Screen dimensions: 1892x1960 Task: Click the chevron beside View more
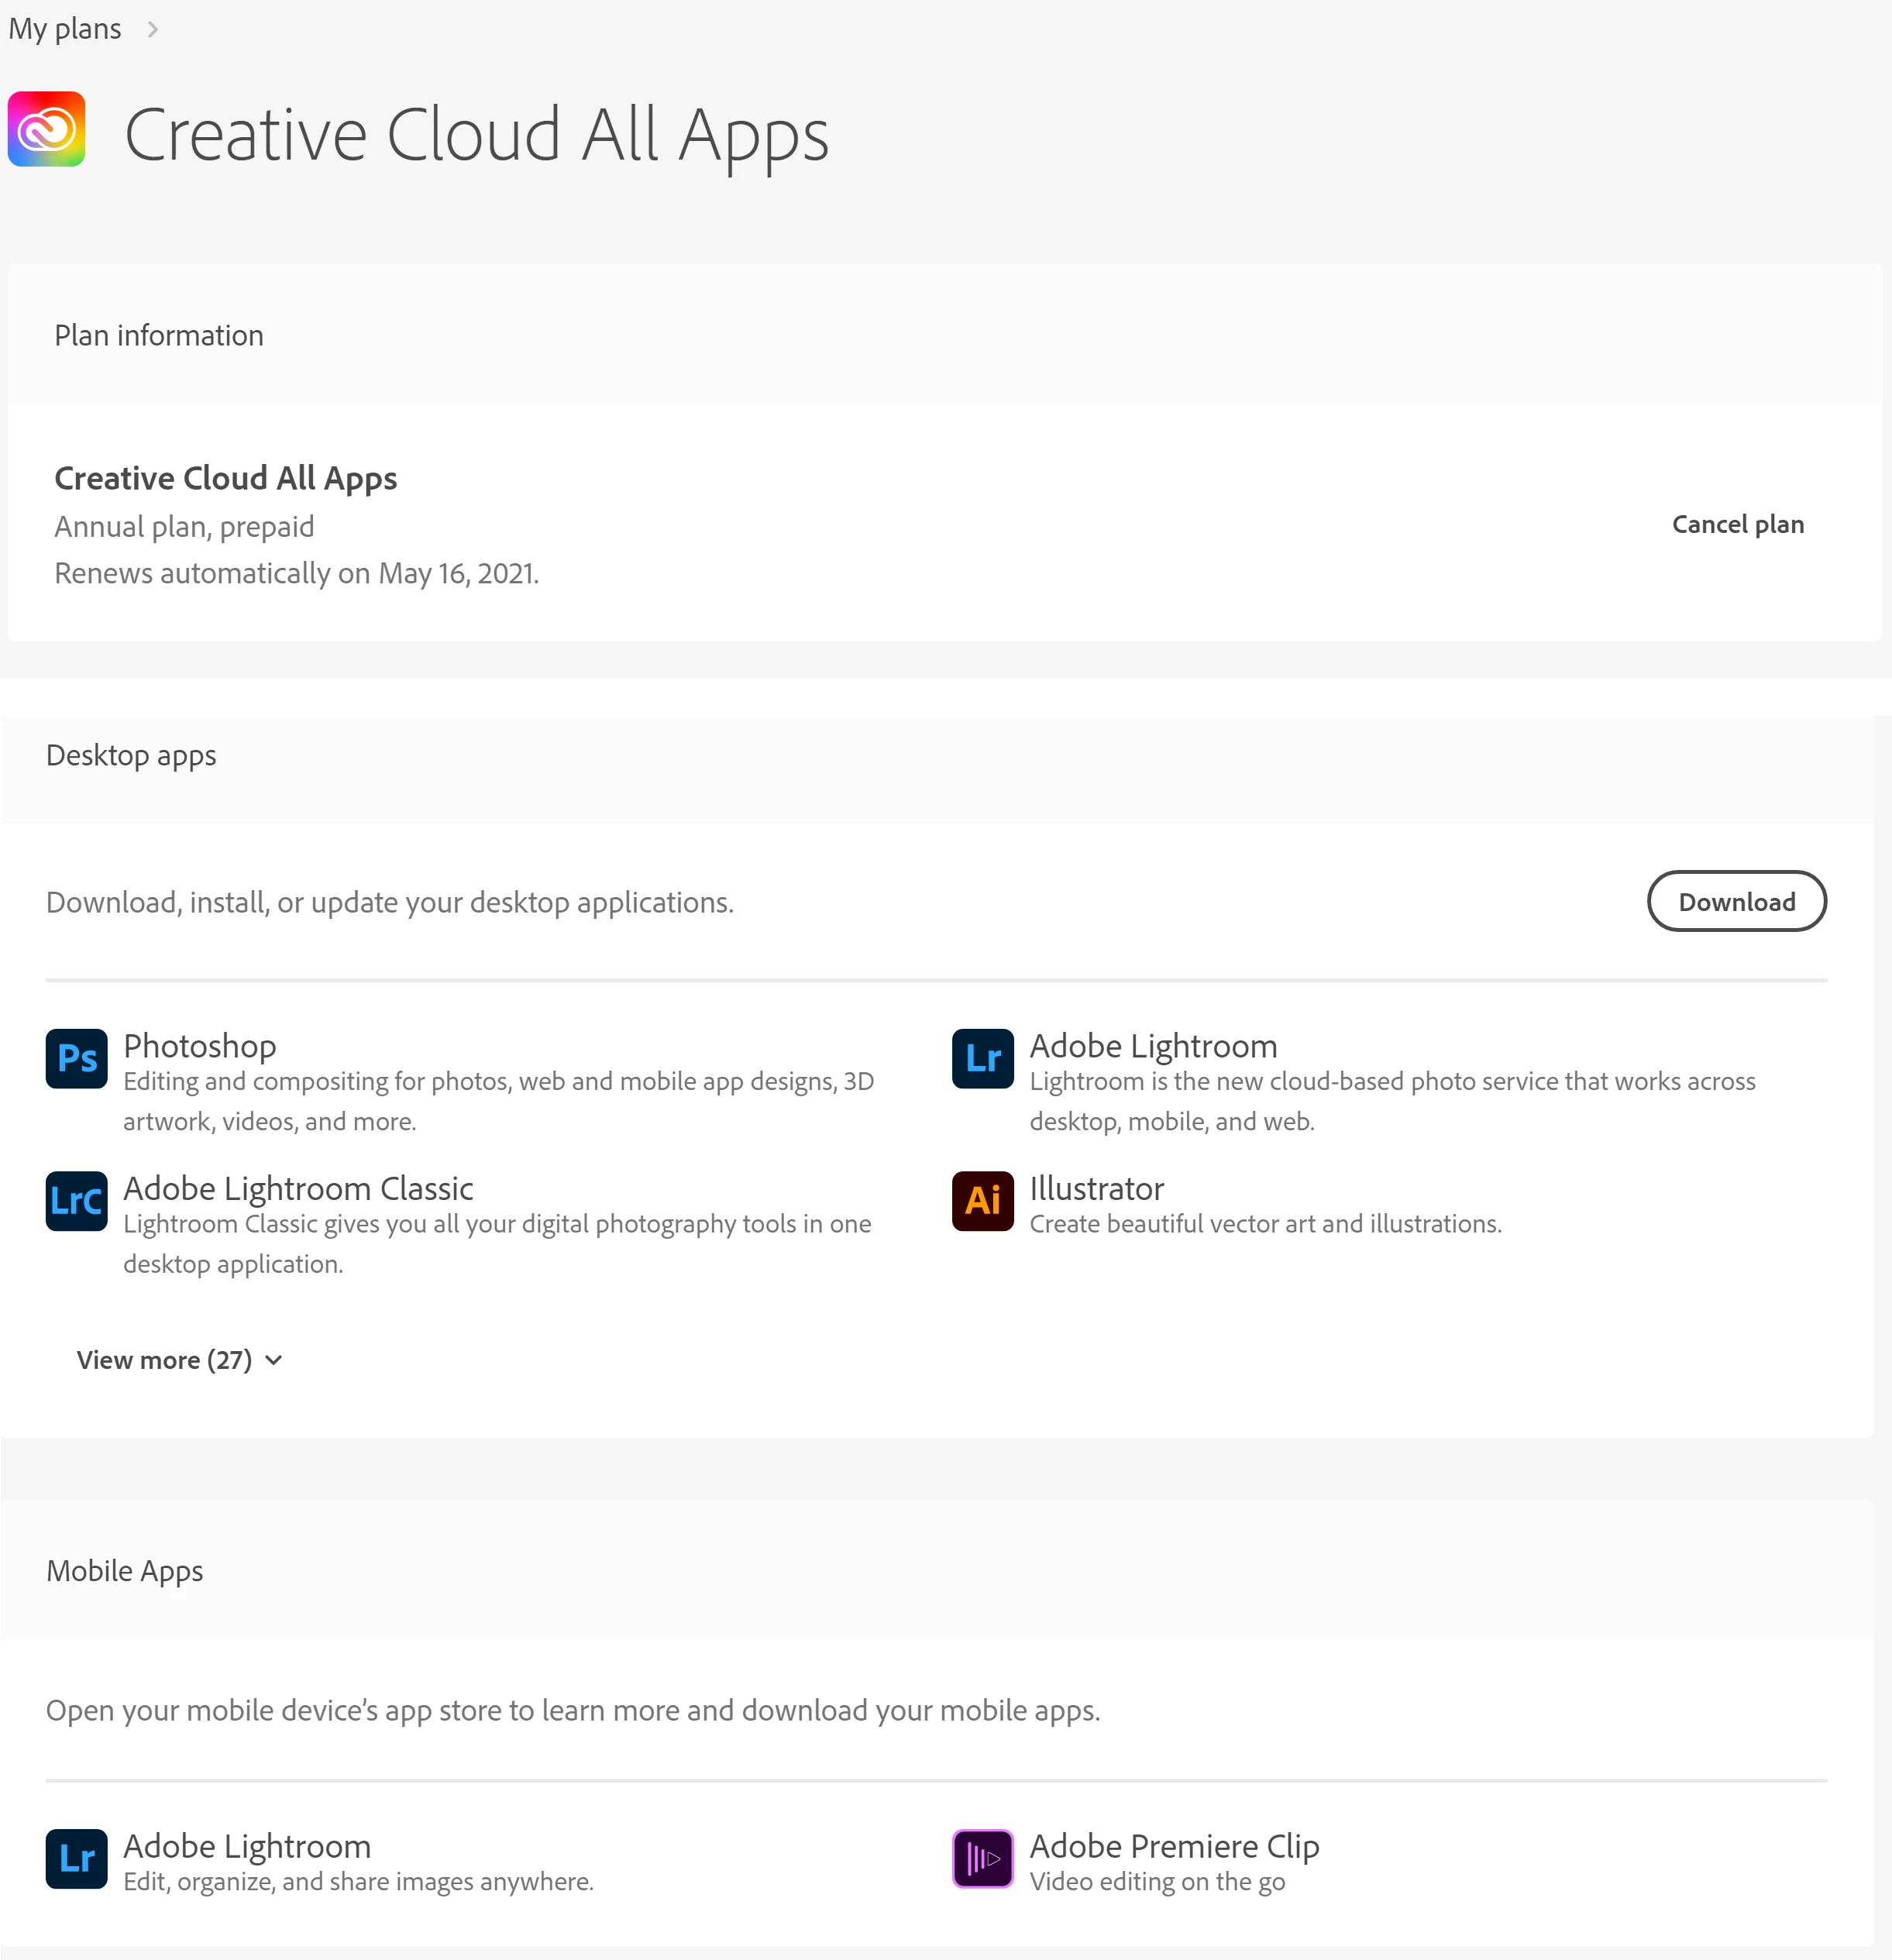[x=274, y=1360]
